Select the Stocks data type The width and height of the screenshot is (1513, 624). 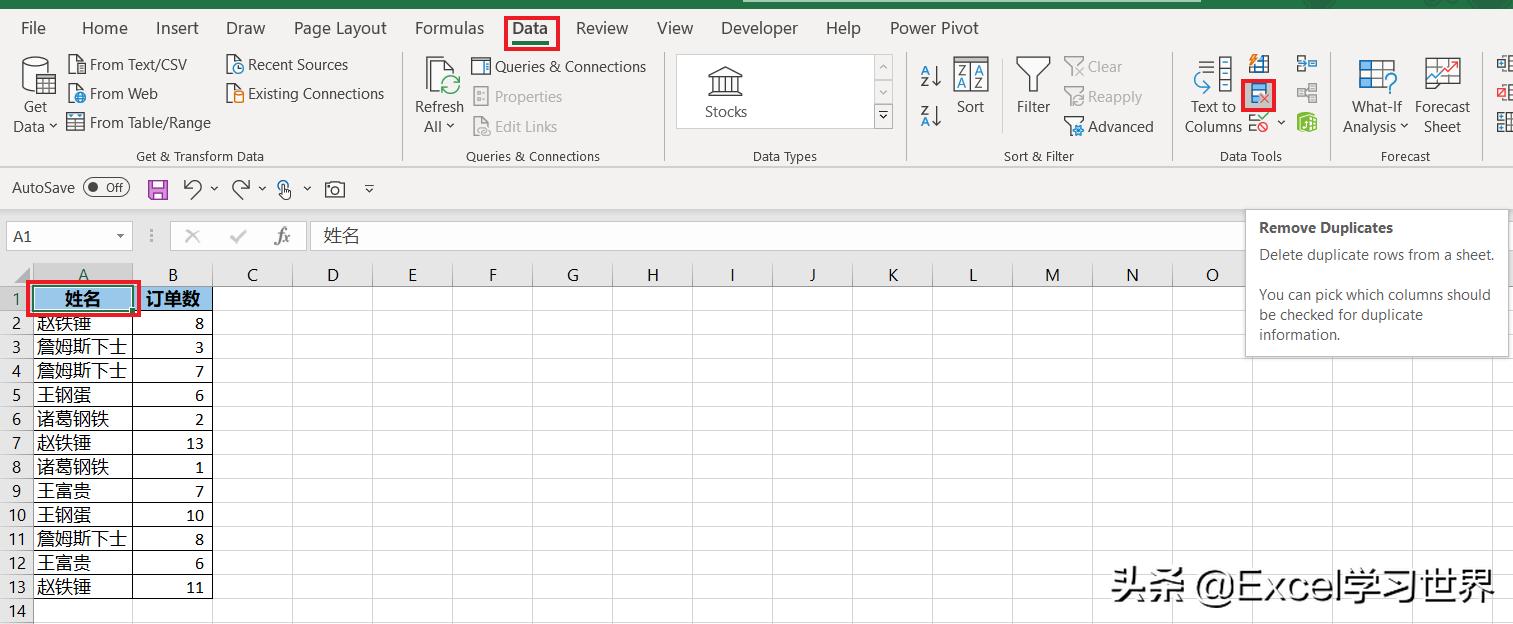(x=726, y=93)
